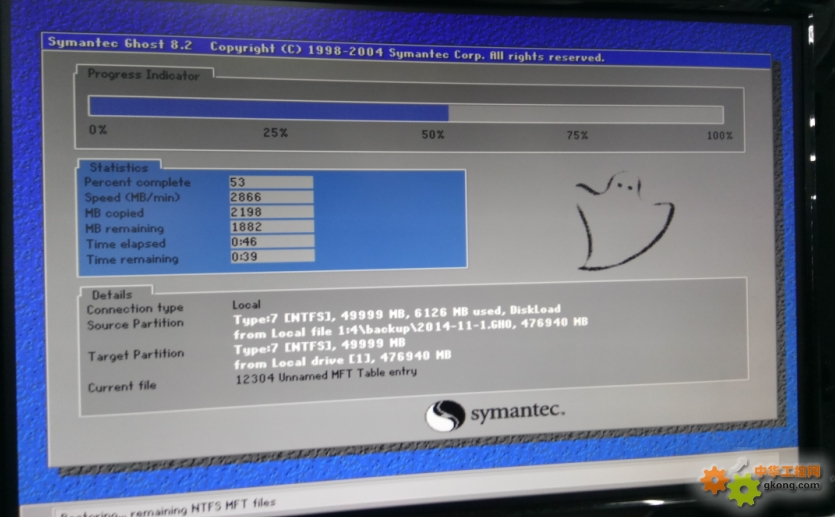Viewport: 835px width, 517px height.
Task: Click the 'Target Partition' label
Action: 136,355
